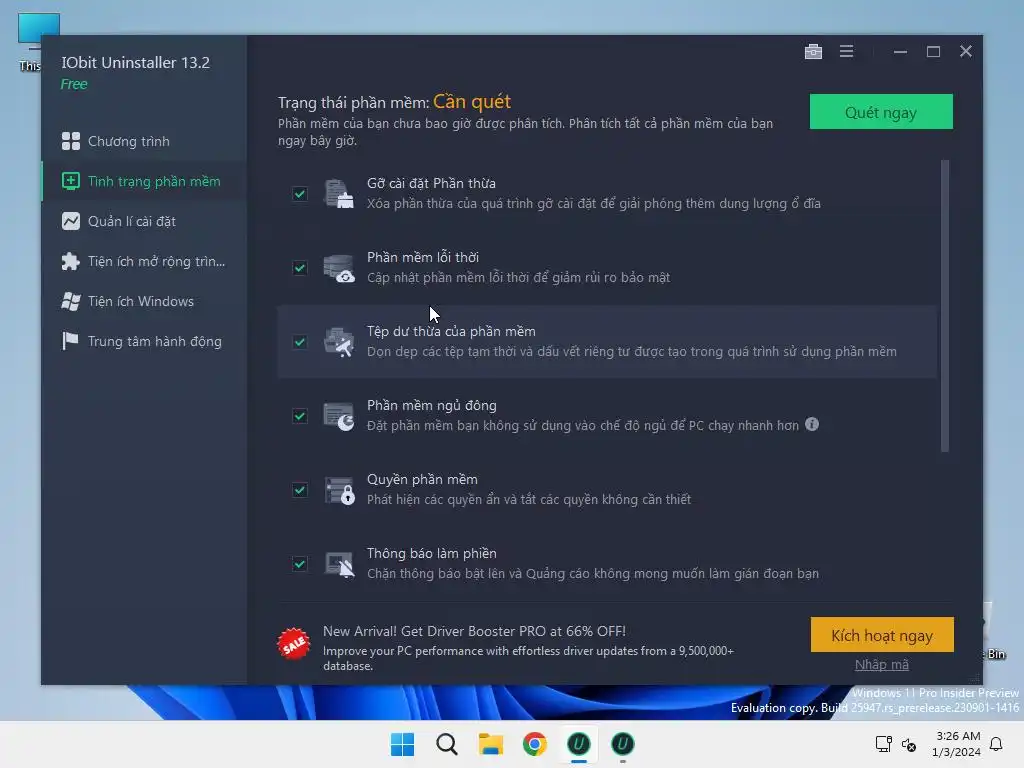The height and width of the screenshot is (768, 1024).
Task: Click the network icon in system tray
Action: (884, 744)
